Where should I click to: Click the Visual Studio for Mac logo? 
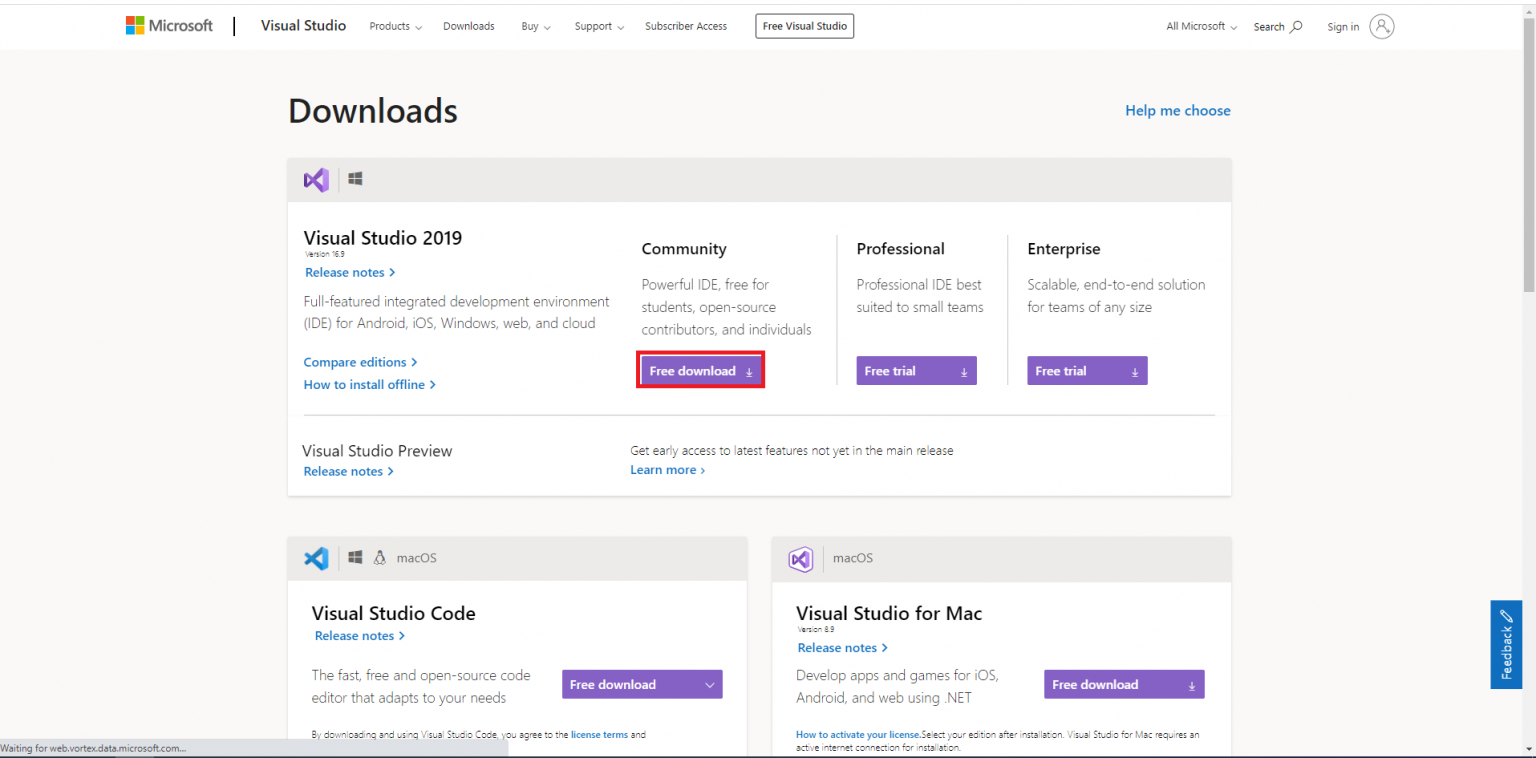pos(800,559)
